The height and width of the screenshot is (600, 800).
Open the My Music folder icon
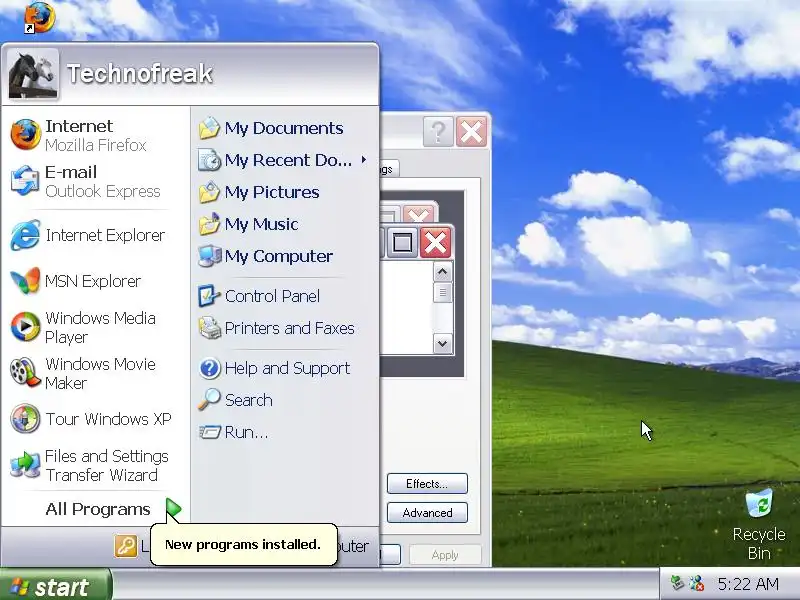(209, 224)
